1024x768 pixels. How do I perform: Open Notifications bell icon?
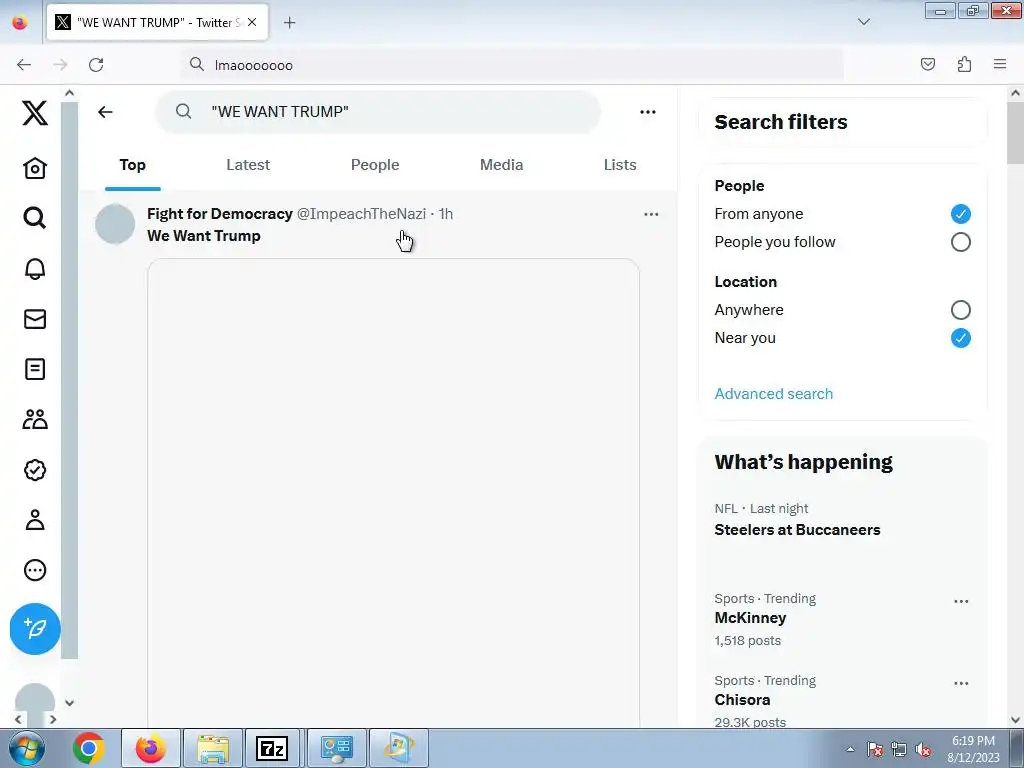35,268
